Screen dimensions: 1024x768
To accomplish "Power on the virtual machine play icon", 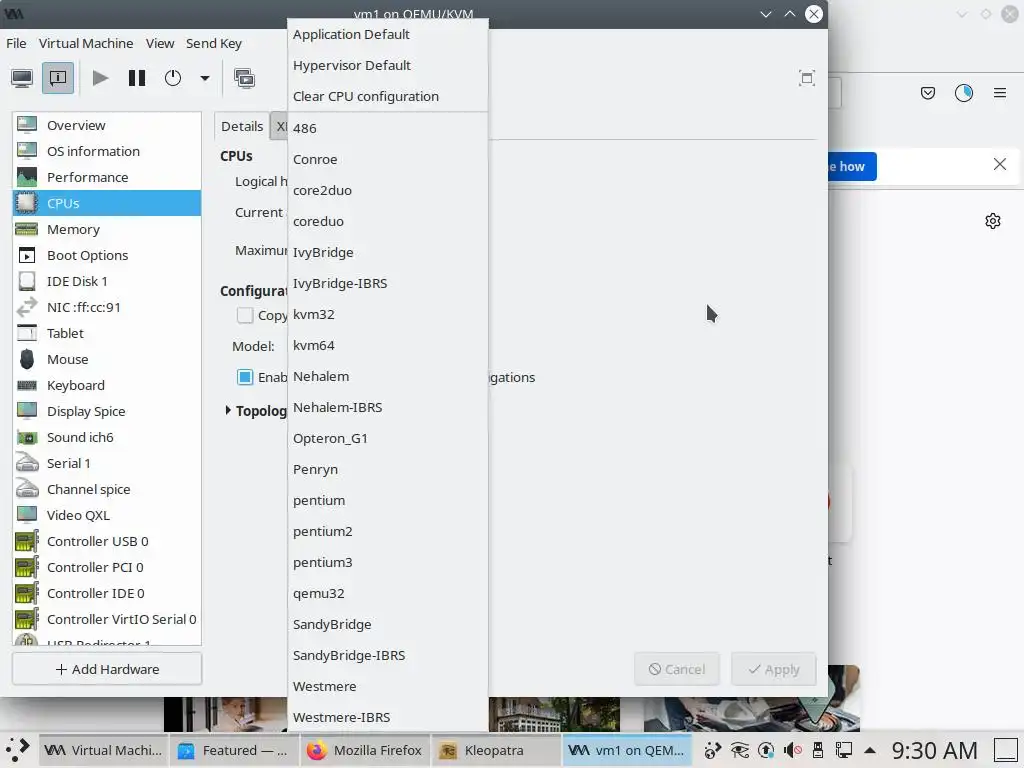I will [x=100, y=78].
